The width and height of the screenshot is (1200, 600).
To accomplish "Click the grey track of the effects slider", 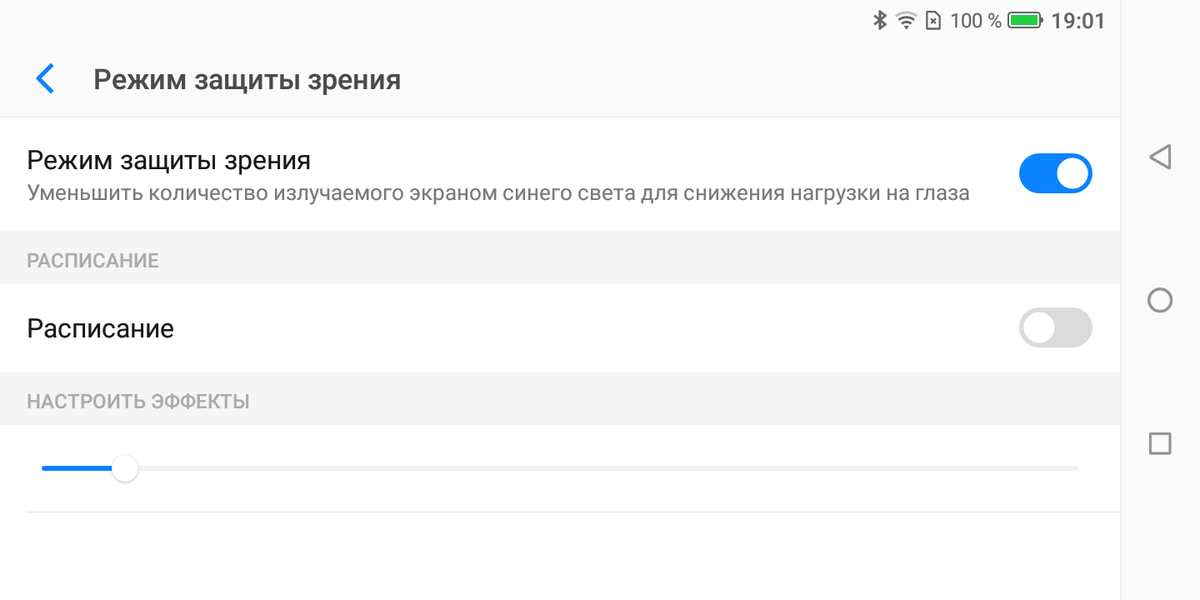I will click(x=600, y=468).
